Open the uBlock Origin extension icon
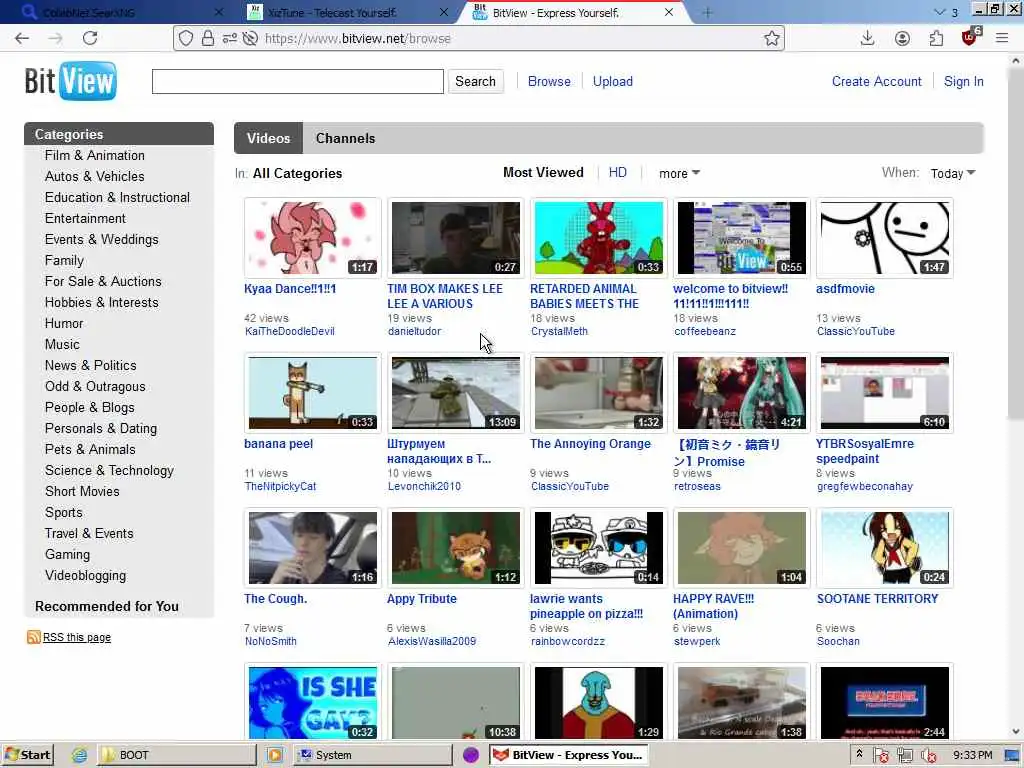Image resolution: width=1024 pixels, height=768 pixels. point(970,37)
